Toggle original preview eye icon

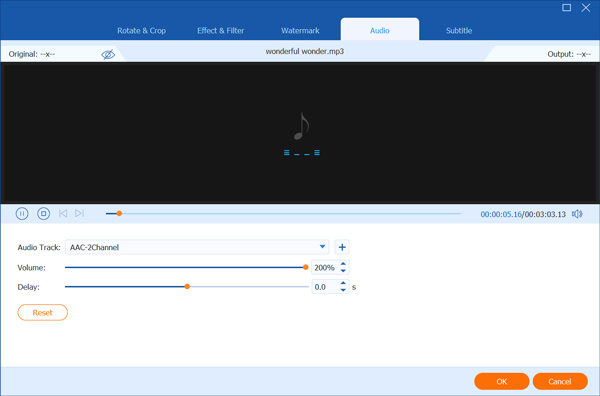[108, 54]
